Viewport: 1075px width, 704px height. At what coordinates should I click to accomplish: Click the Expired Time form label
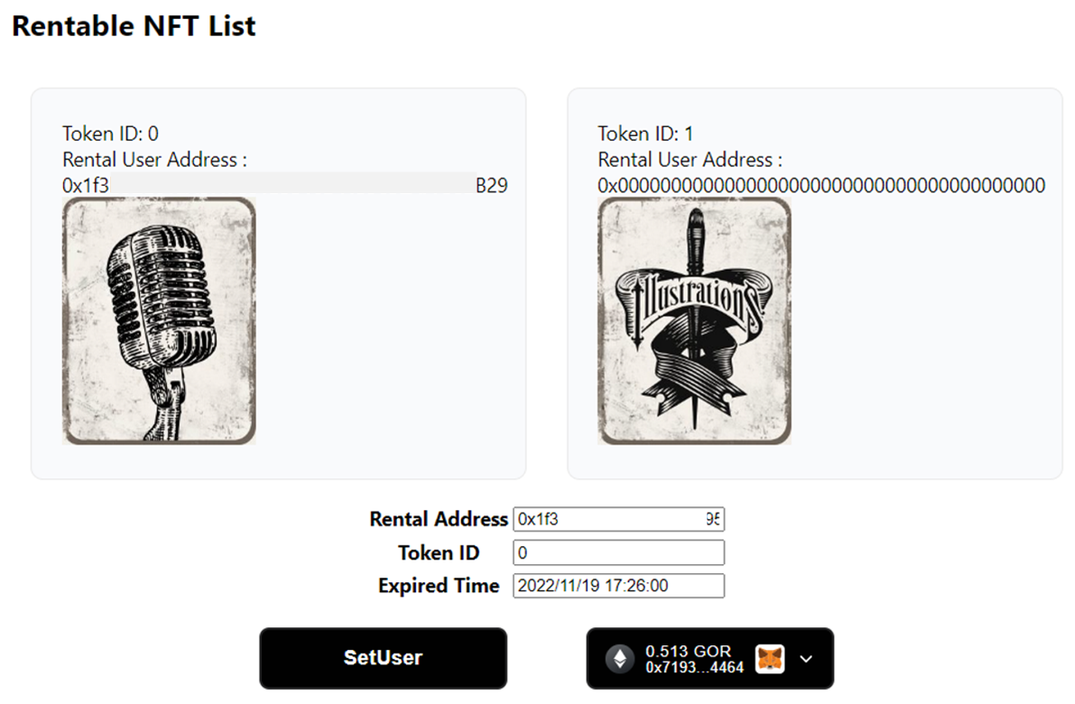tap(438, 586)
